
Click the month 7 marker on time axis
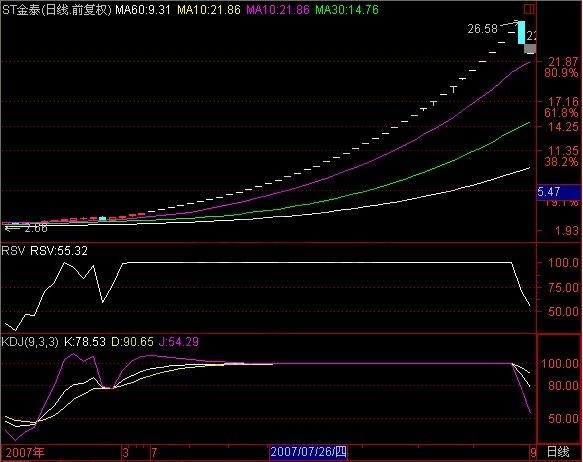(154, 453)
